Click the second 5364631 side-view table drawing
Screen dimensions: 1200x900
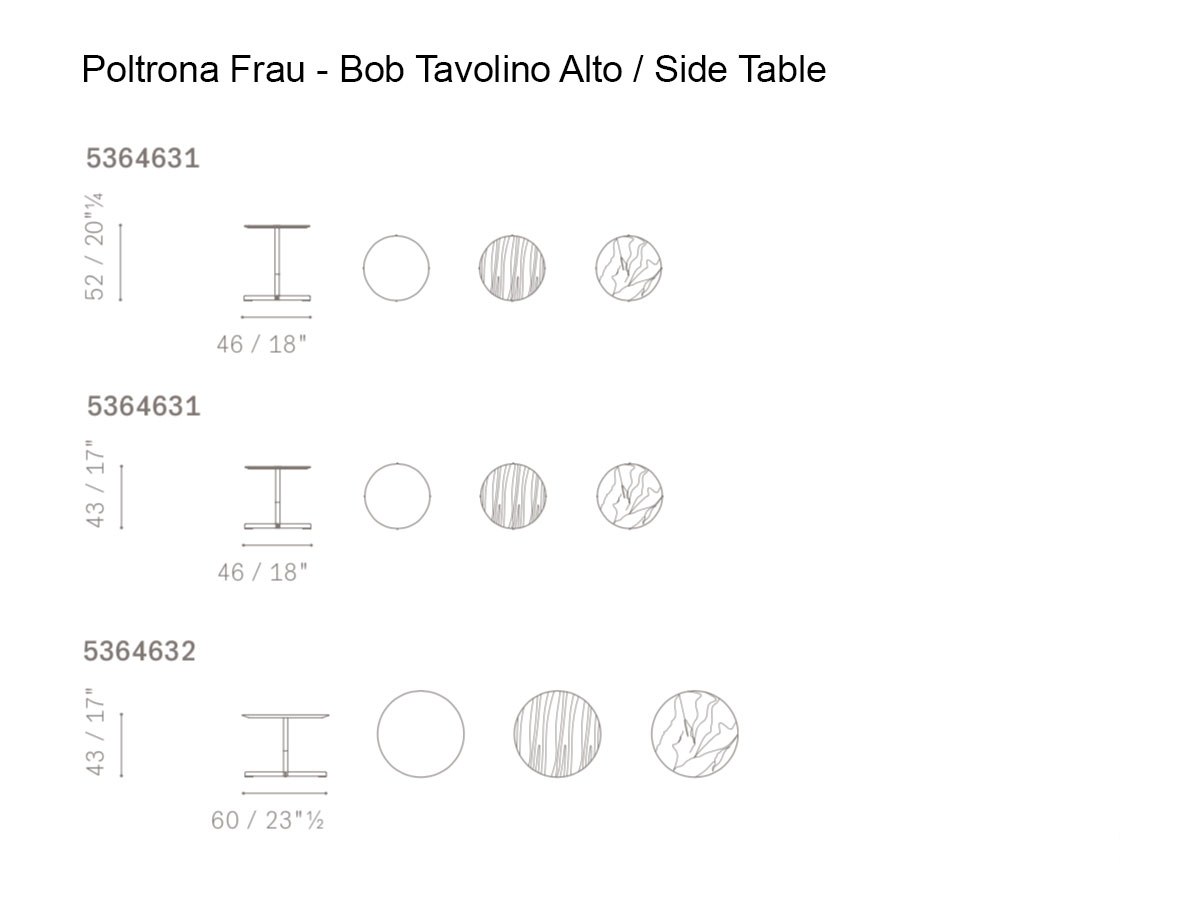277,497
